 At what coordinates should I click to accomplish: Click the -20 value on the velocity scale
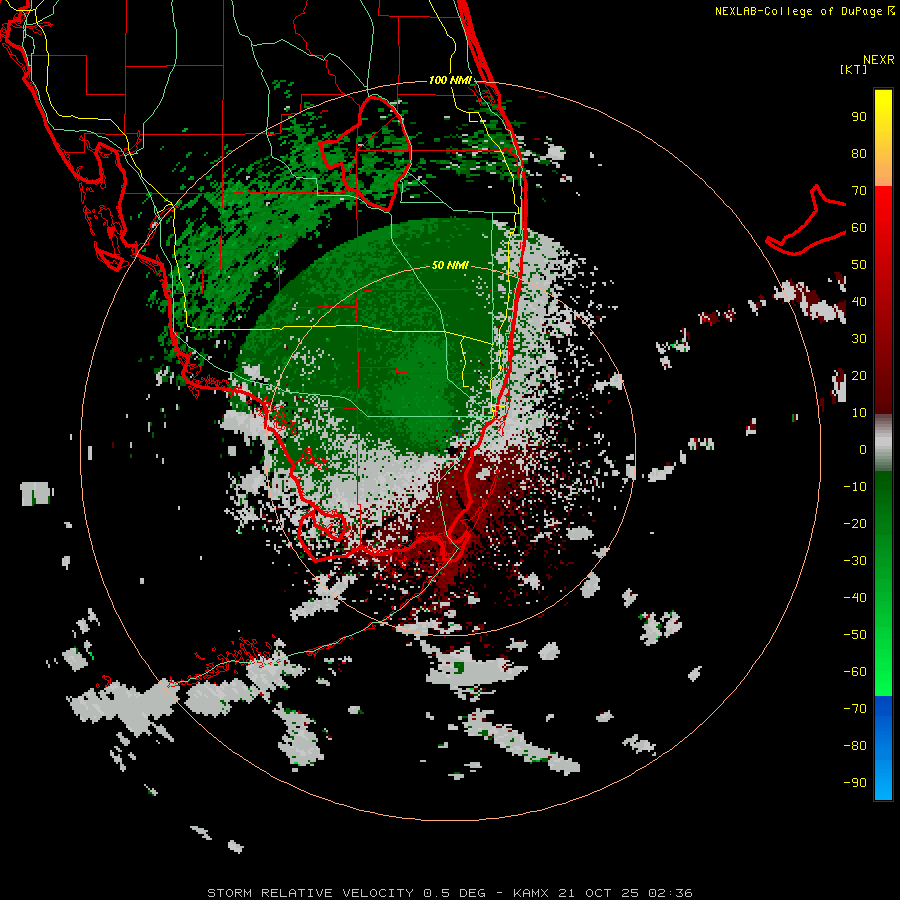click(855, 523)
